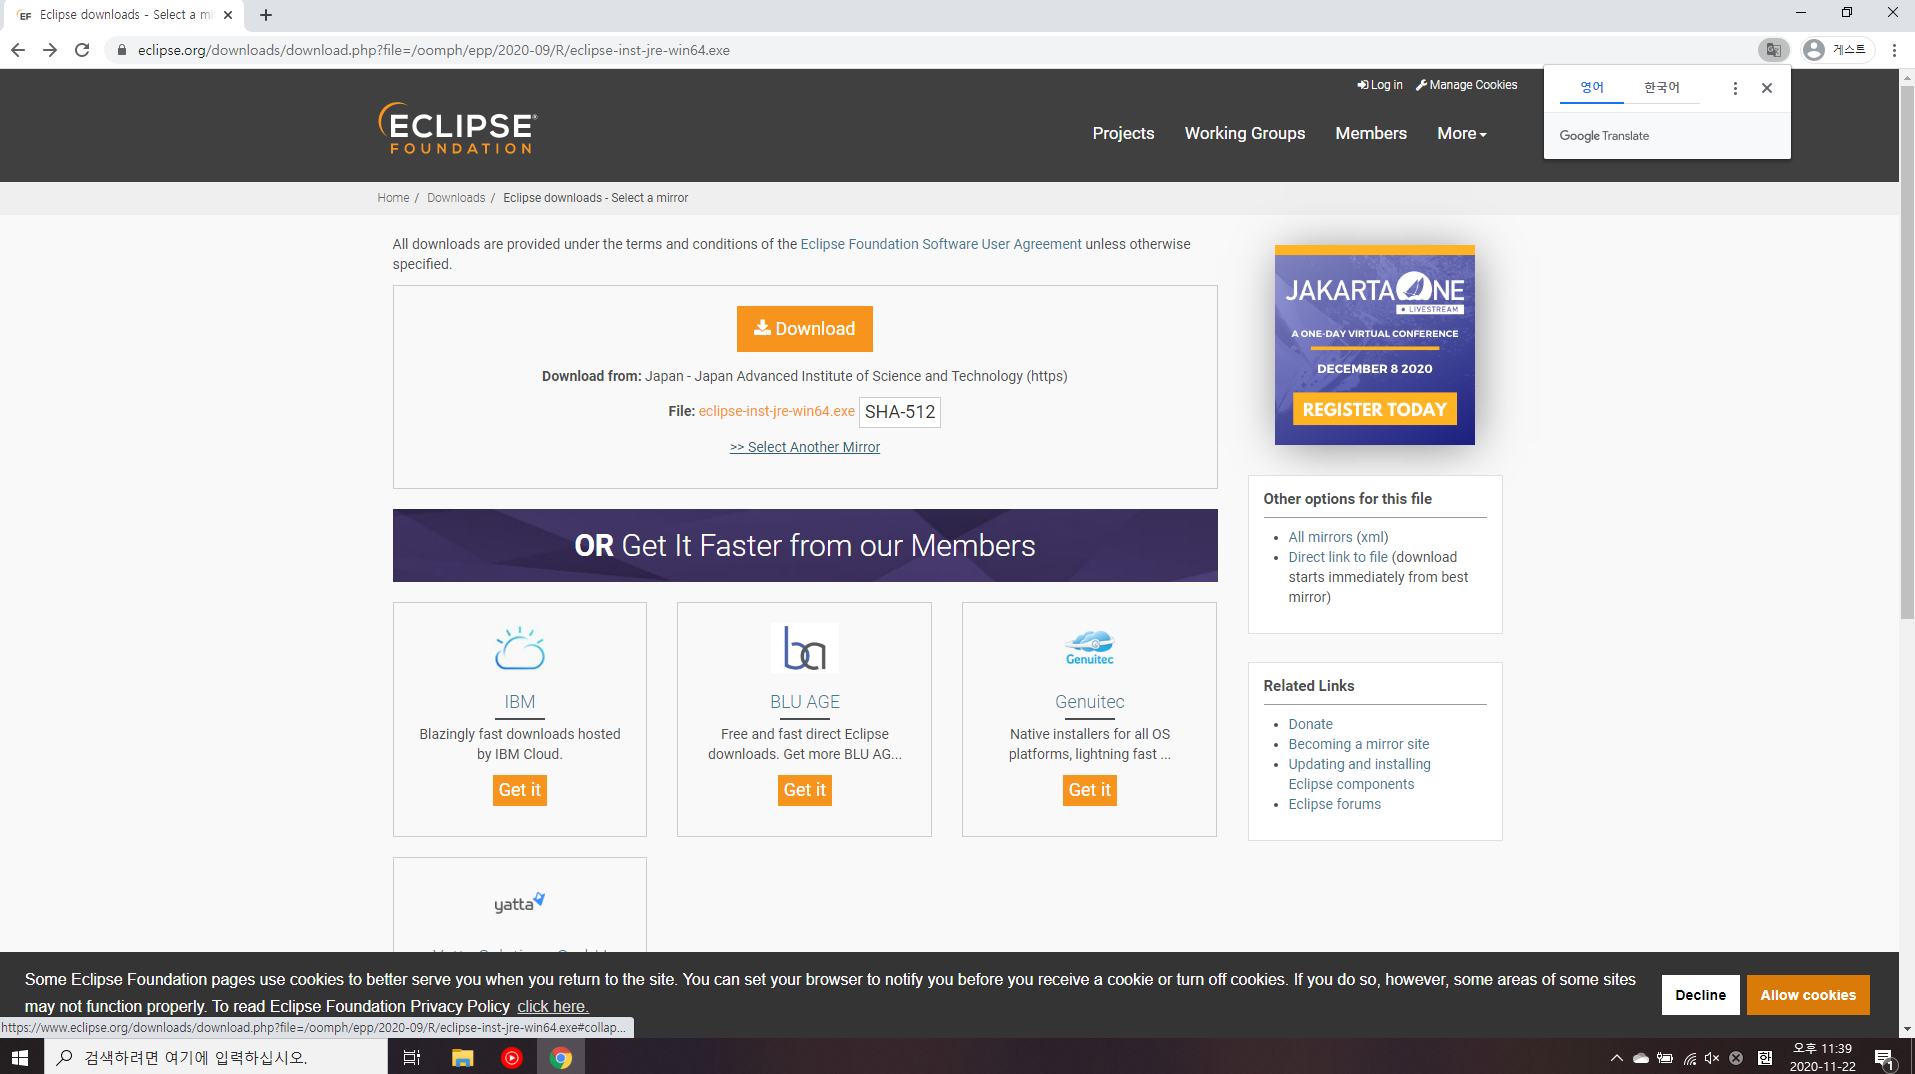This screenshot has height=1074, width=1915.
Task: Click the orange Download button
Action: coord(805,329)
